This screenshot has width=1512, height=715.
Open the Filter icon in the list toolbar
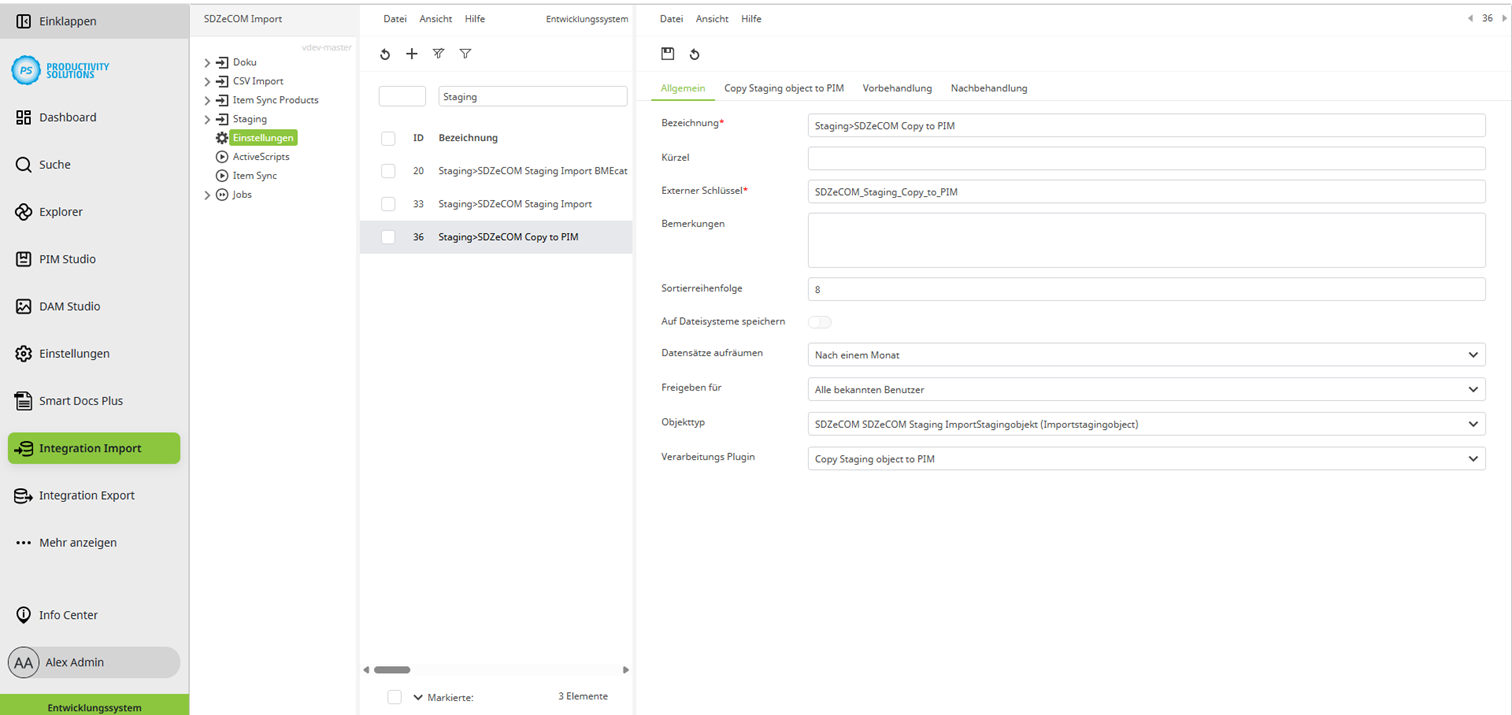coord(465,54)
